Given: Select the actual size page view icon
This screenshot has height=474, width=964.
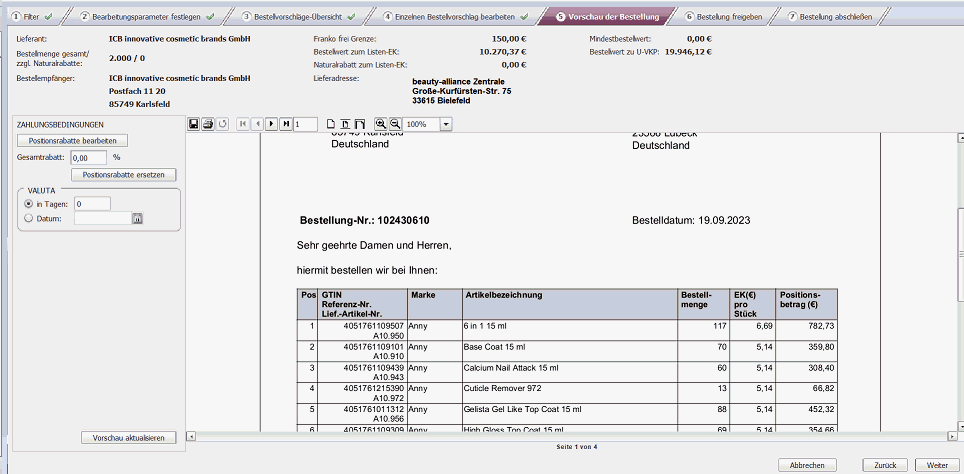Looking at the screenshot, I should point(331,124).
